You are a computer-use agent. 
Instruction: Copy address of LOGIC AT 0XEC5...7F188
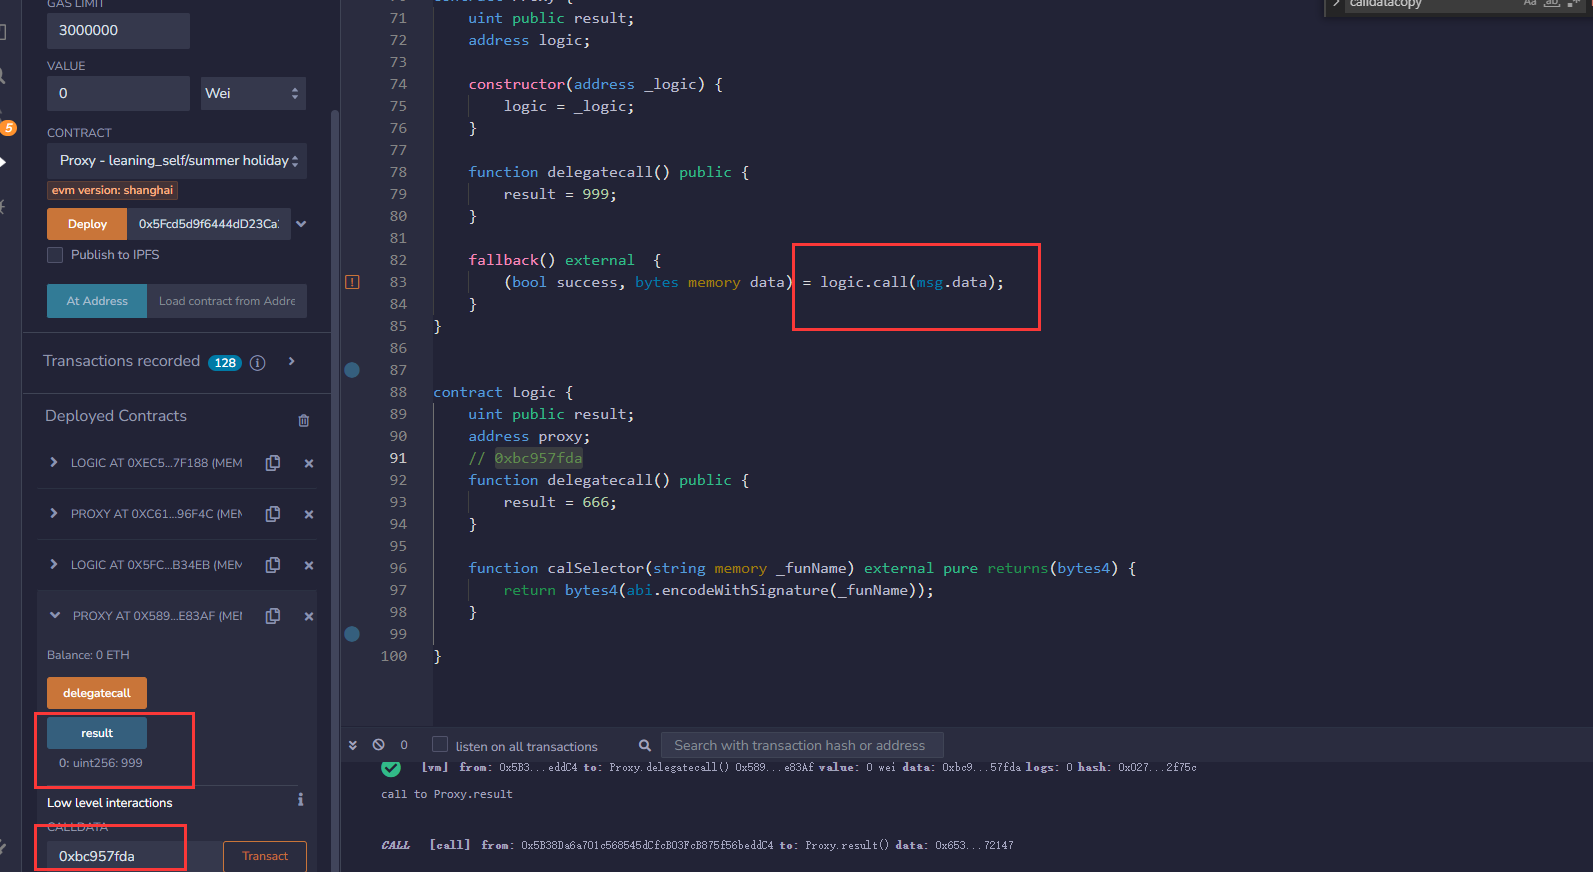(x=272, y=463)
